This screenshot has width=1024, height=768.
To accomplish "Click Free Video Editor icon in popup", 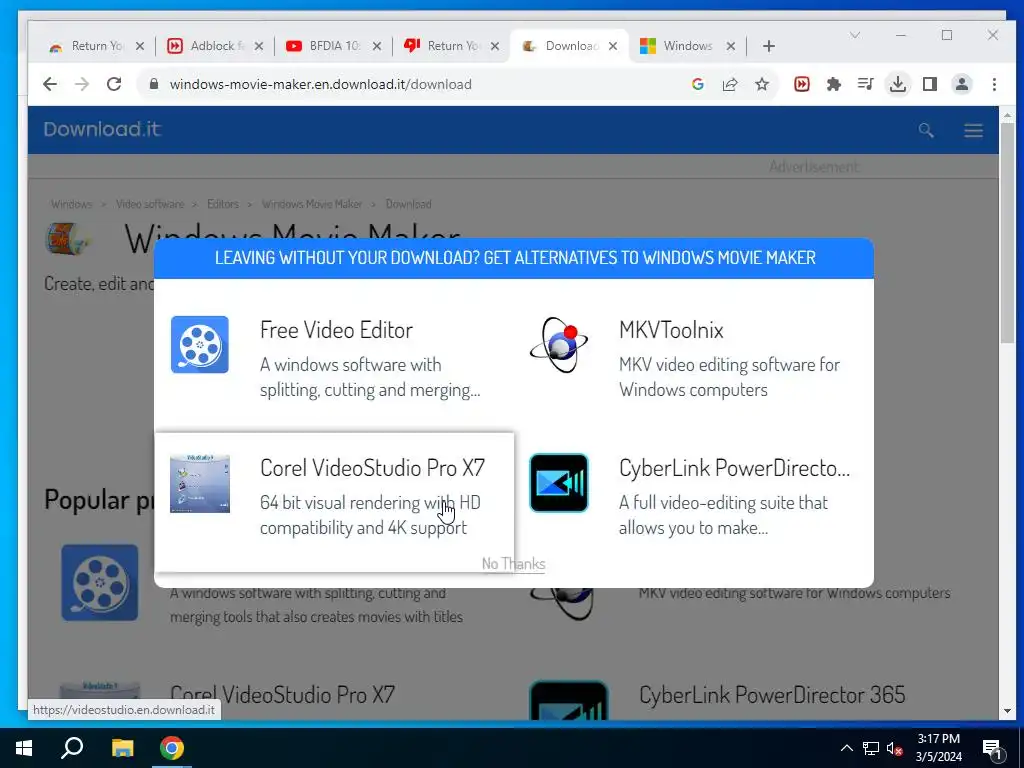I will pyautogui.click(x=200, y=345).
